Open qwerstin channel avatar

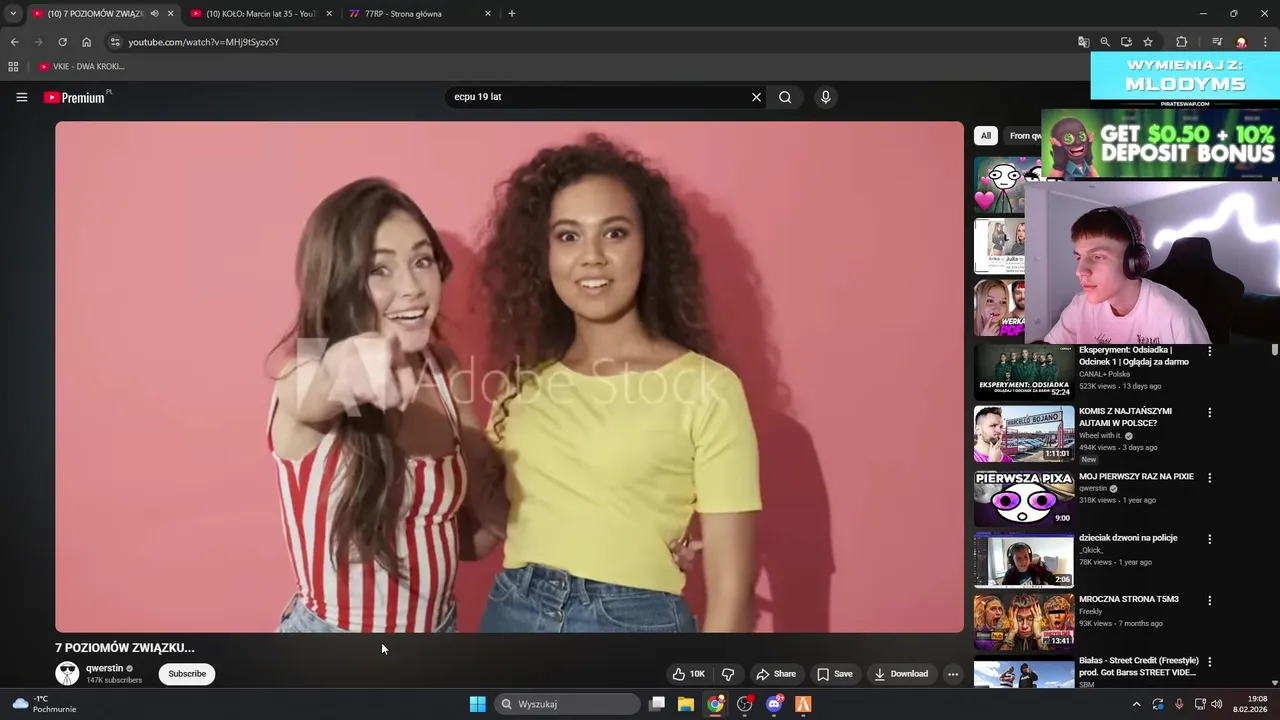coord(67,673)
